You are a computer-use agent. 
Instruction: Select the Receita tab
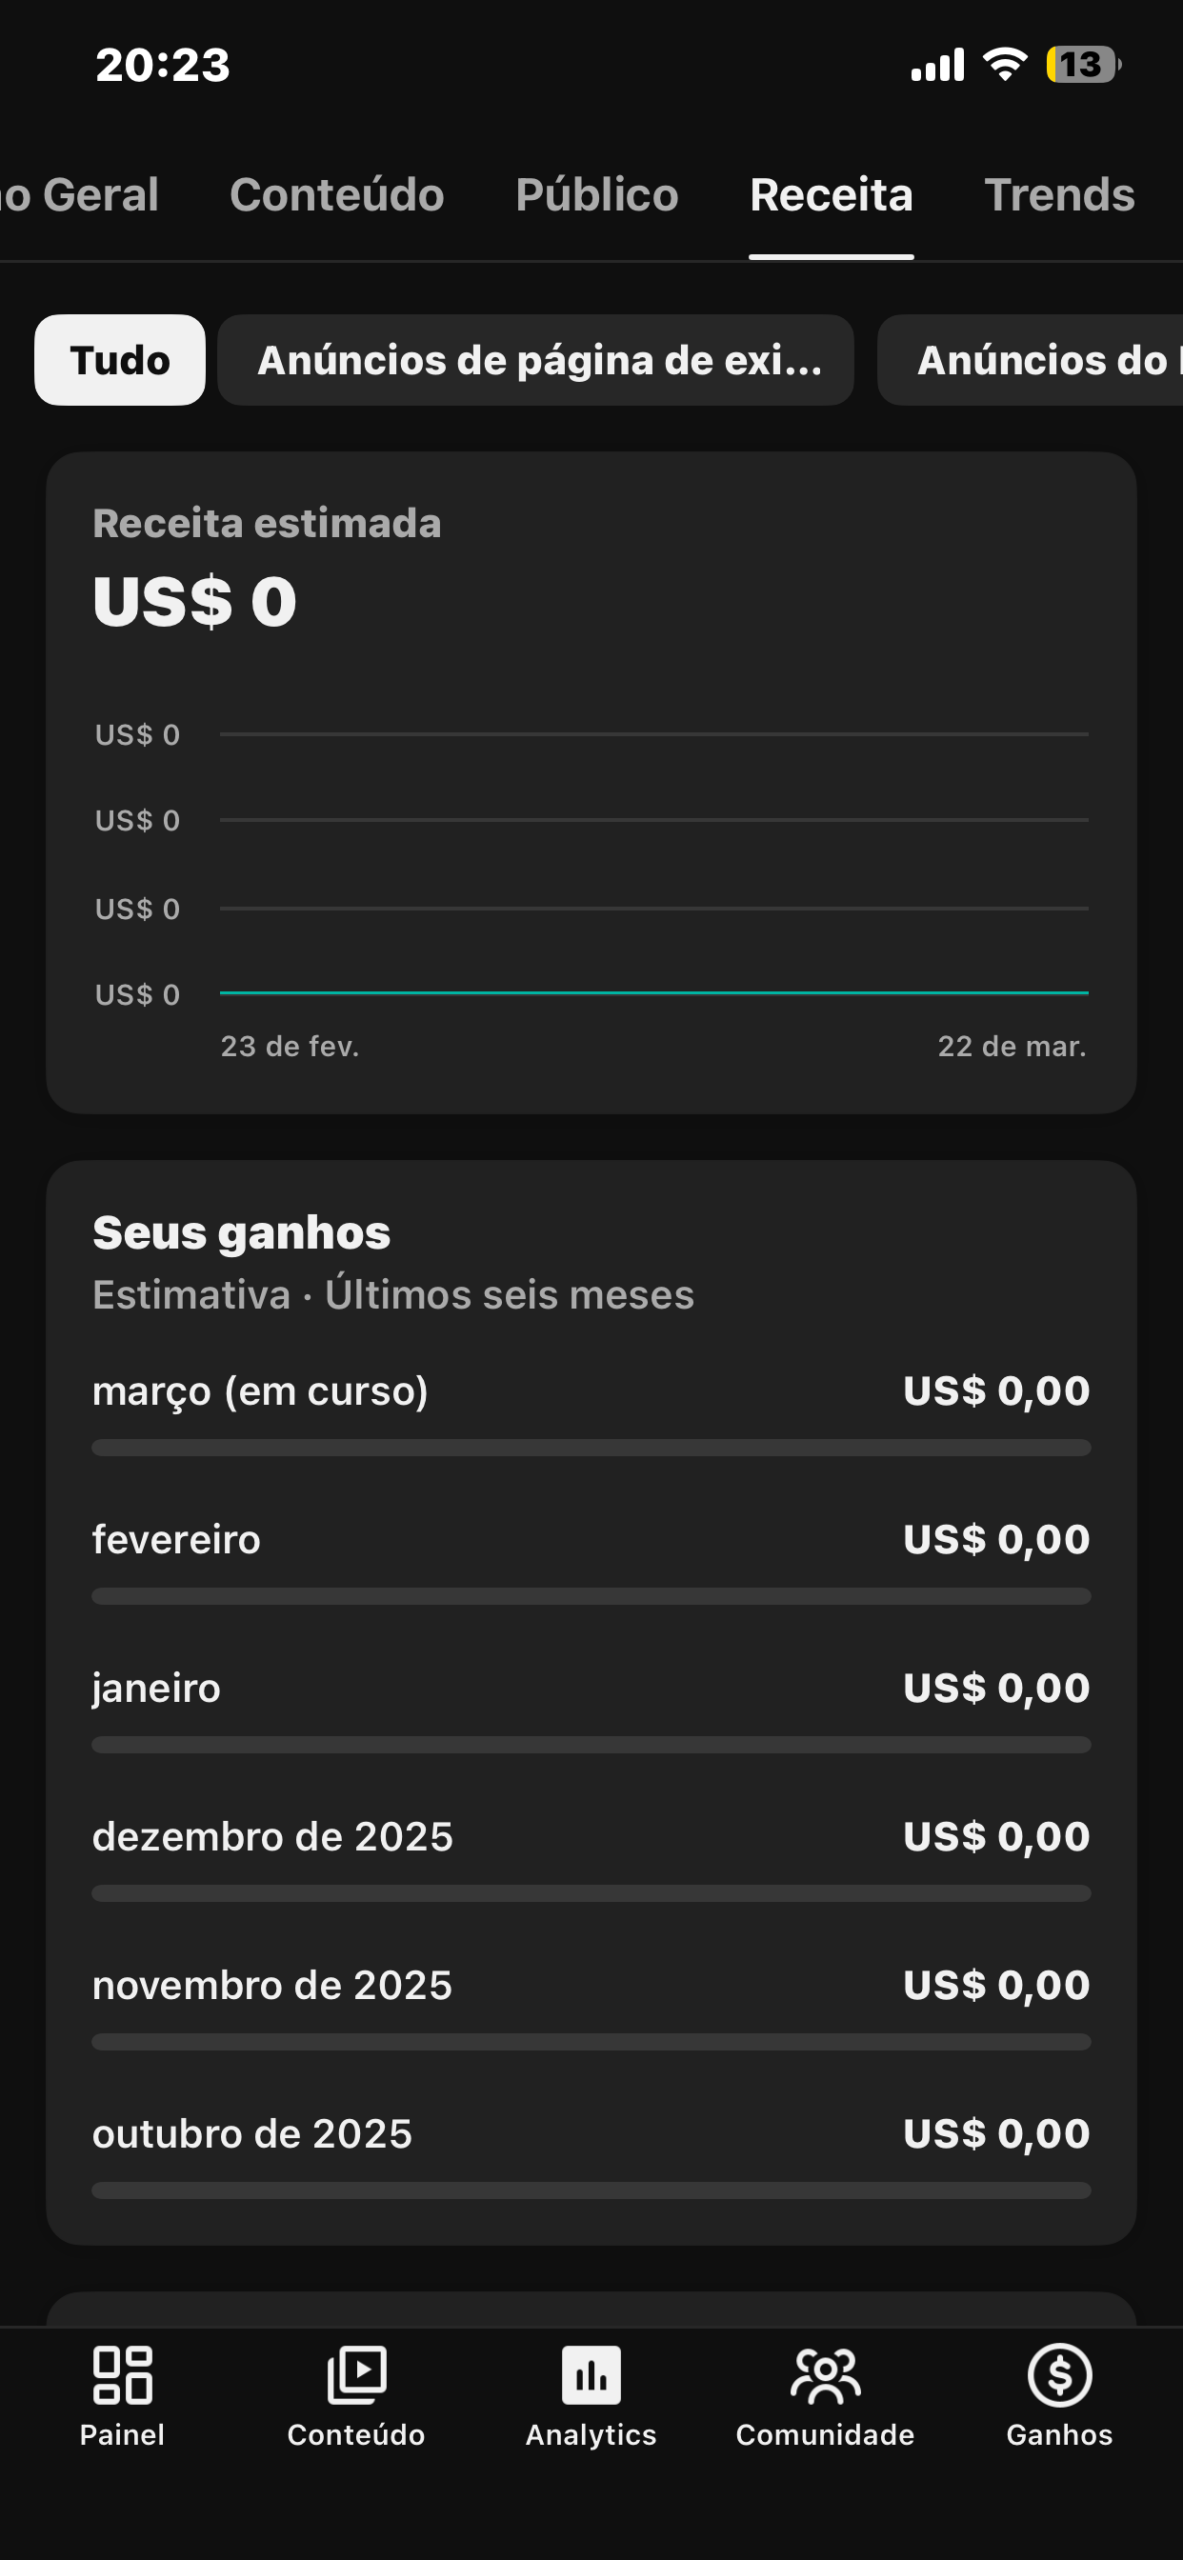(x=831, y=195)
